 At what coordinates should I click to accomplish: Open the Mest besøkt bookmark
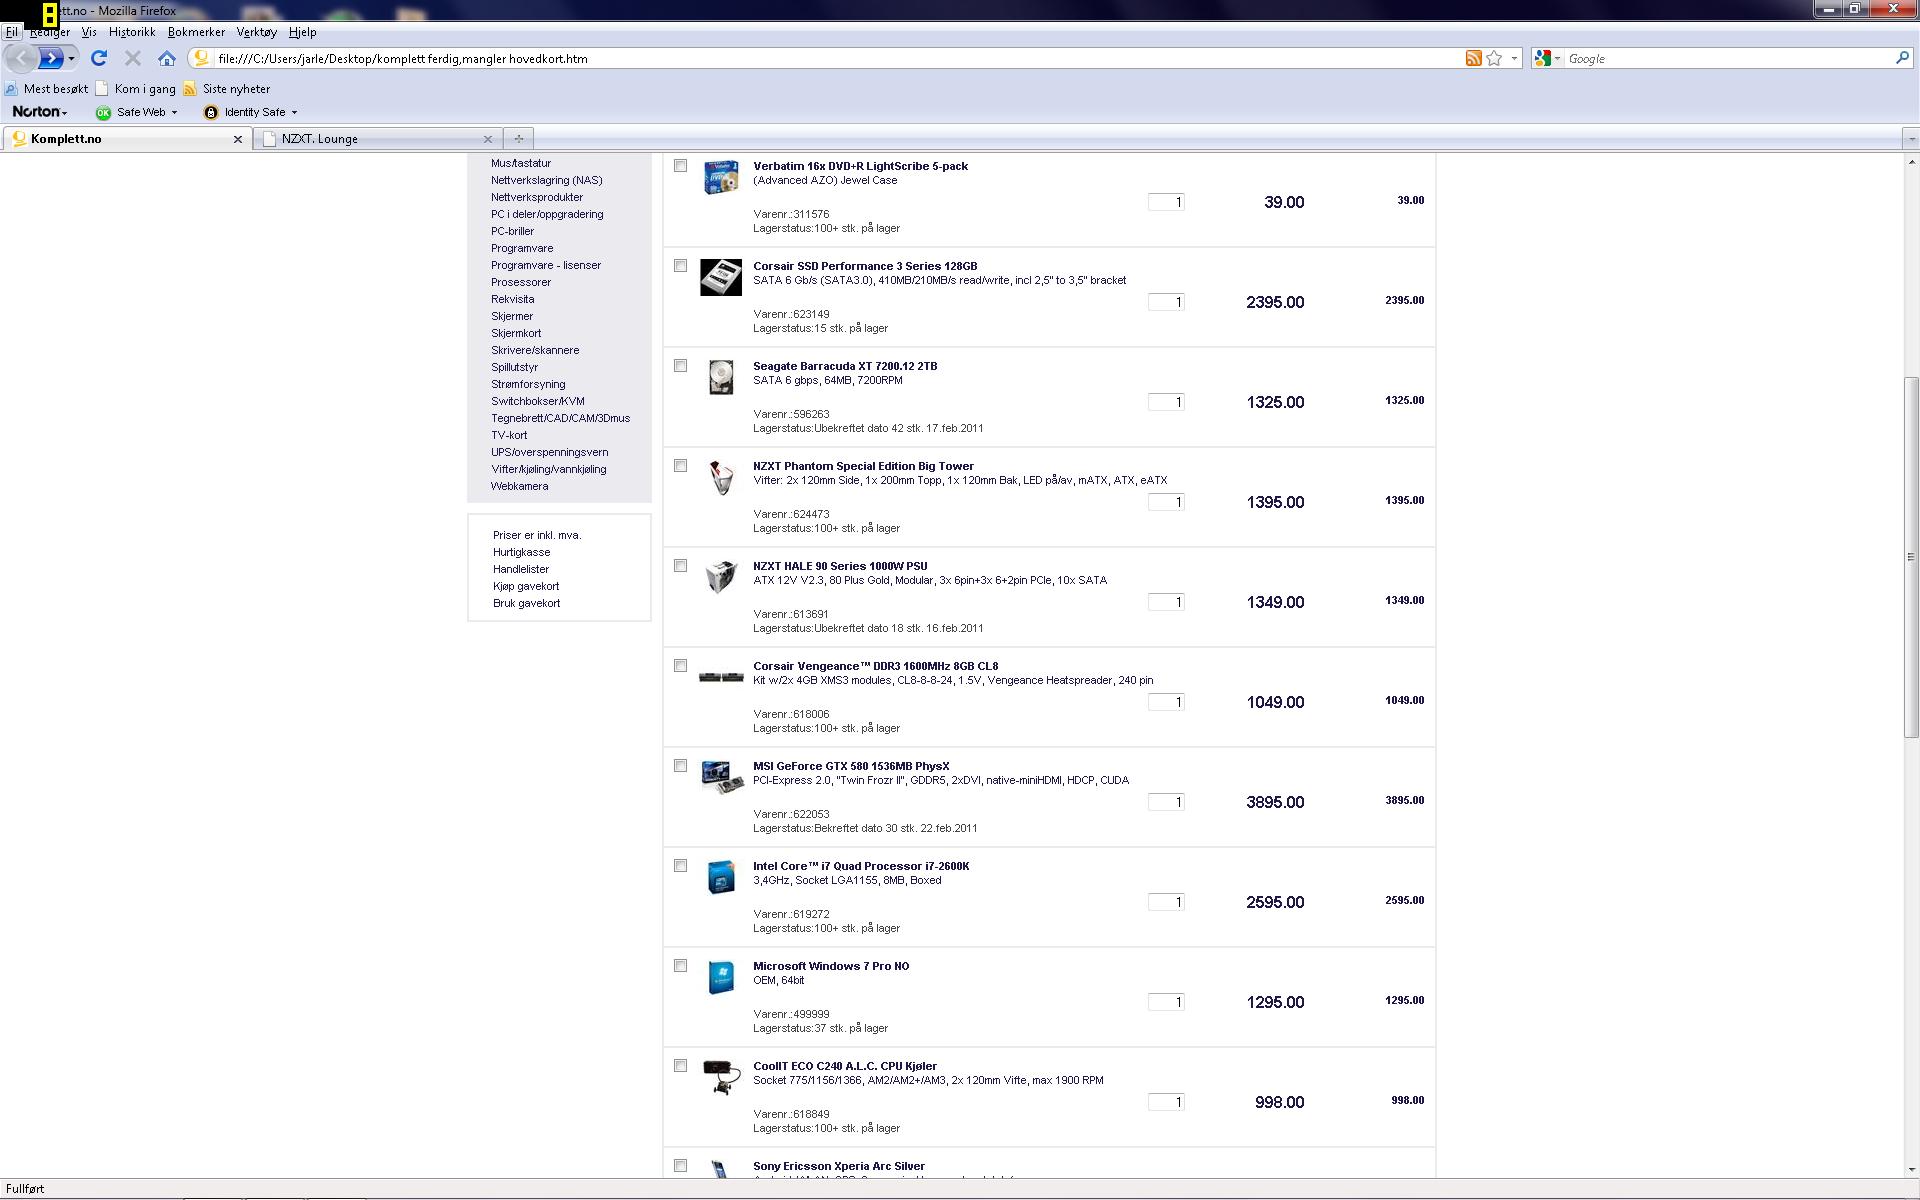click(x=47, y=89)
